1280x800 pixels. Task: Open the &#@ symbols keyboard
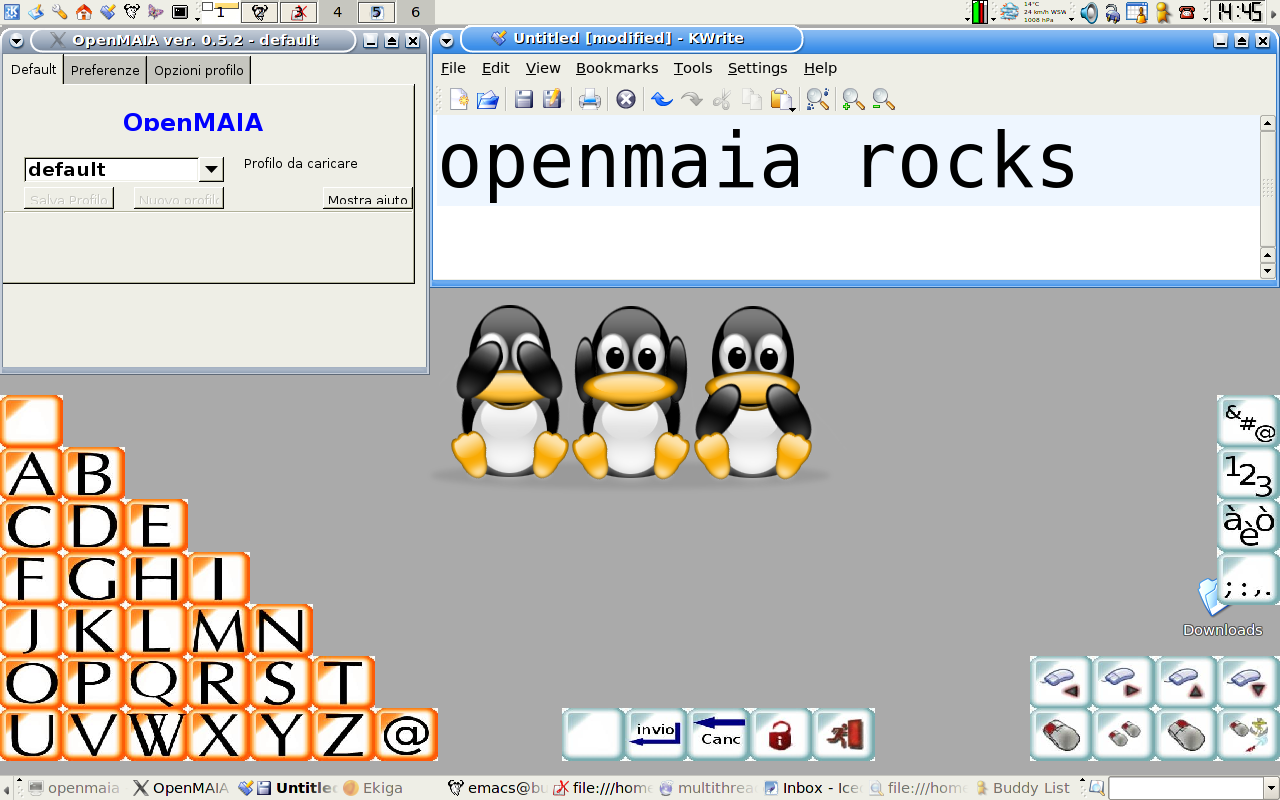coord(1249,422)
